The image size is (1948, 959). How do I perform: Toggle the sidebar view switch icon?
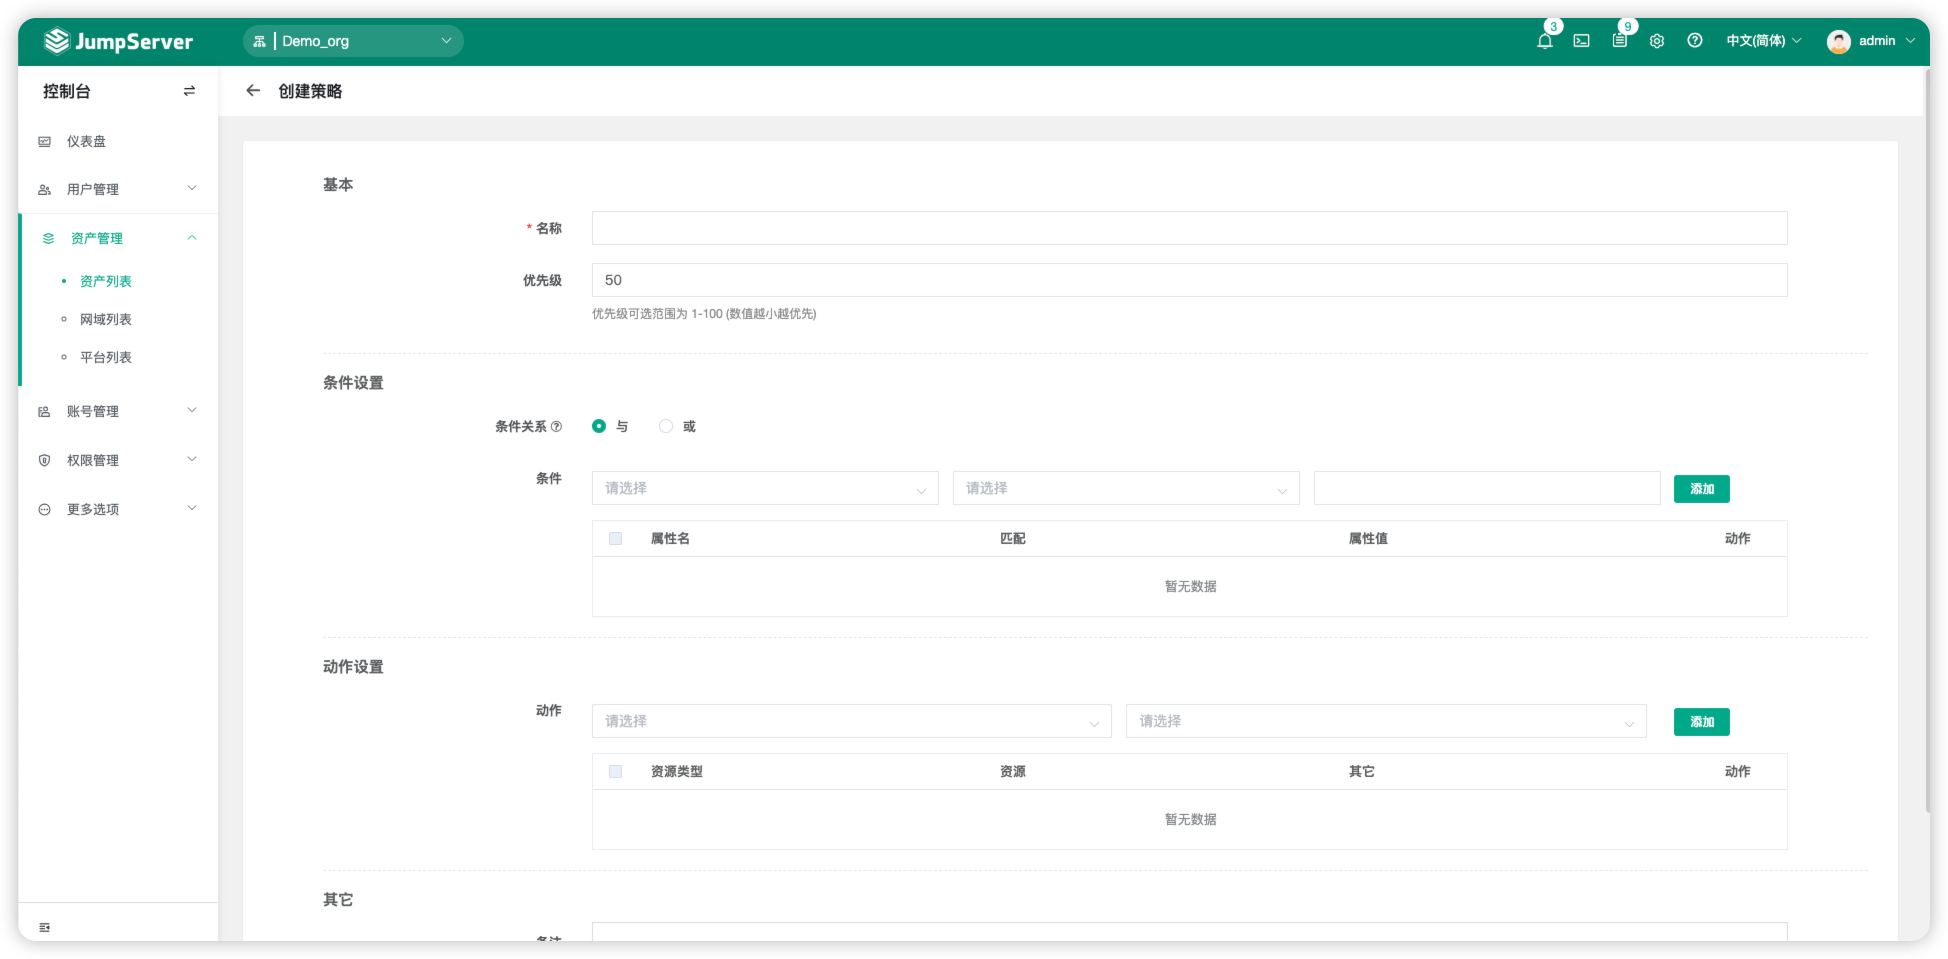pyautogui.click(x=189, y=91)
